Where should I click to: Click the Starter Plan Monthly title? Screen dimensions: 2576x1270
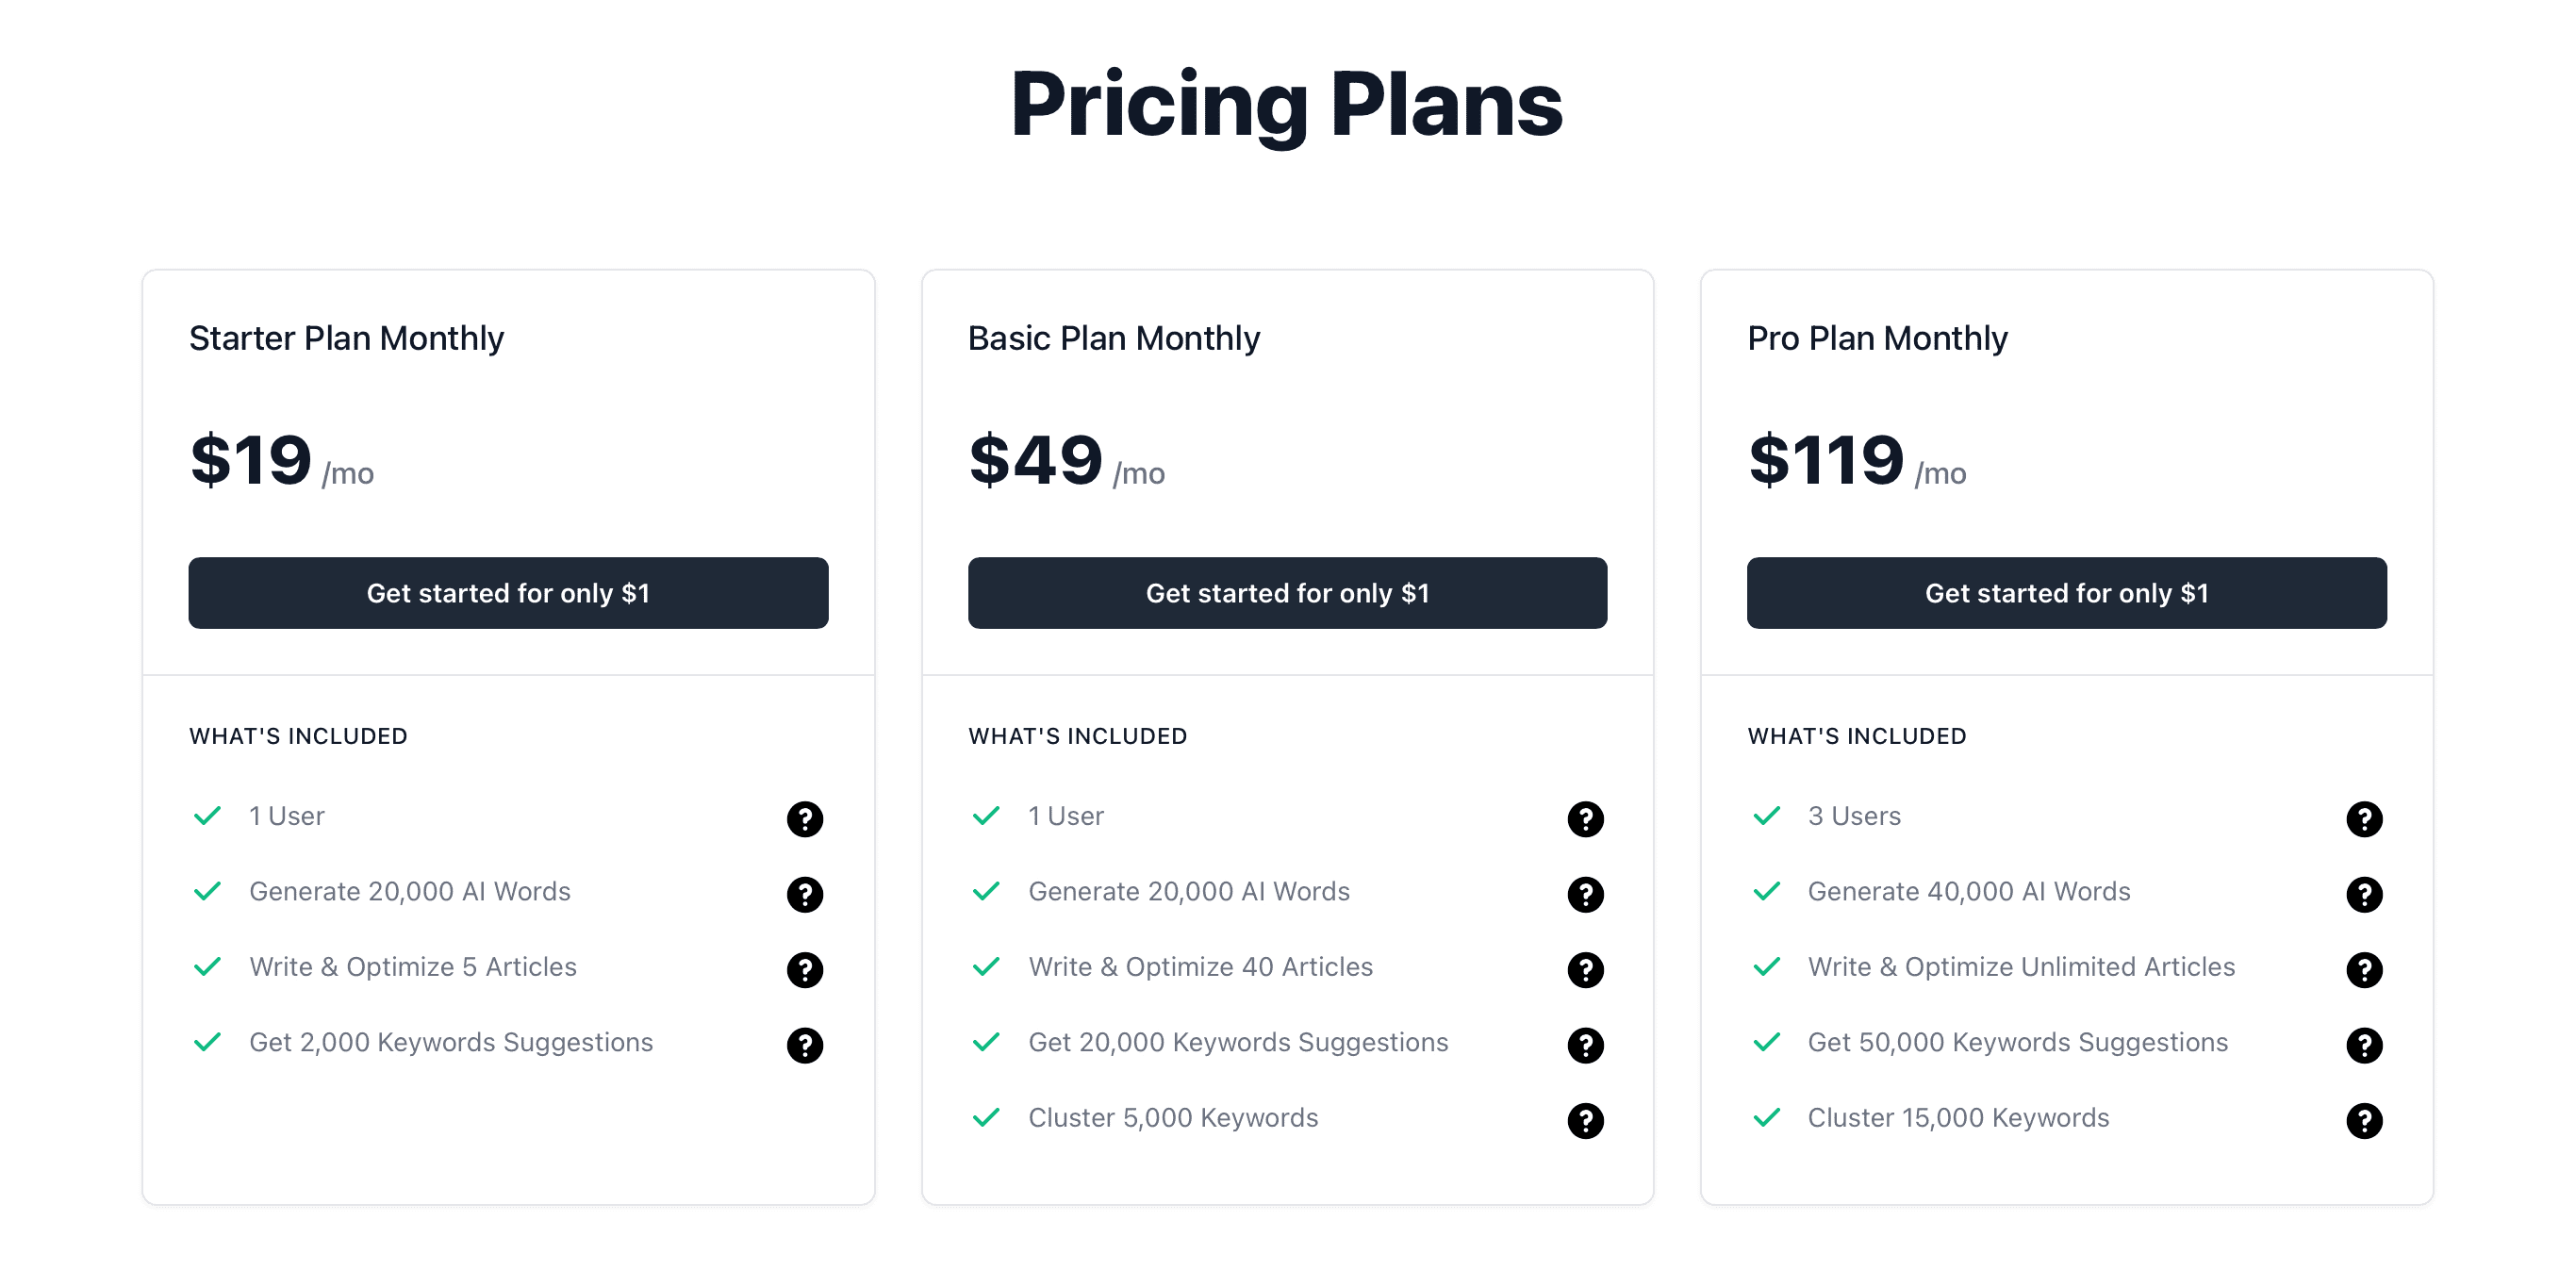click(346, 338)
